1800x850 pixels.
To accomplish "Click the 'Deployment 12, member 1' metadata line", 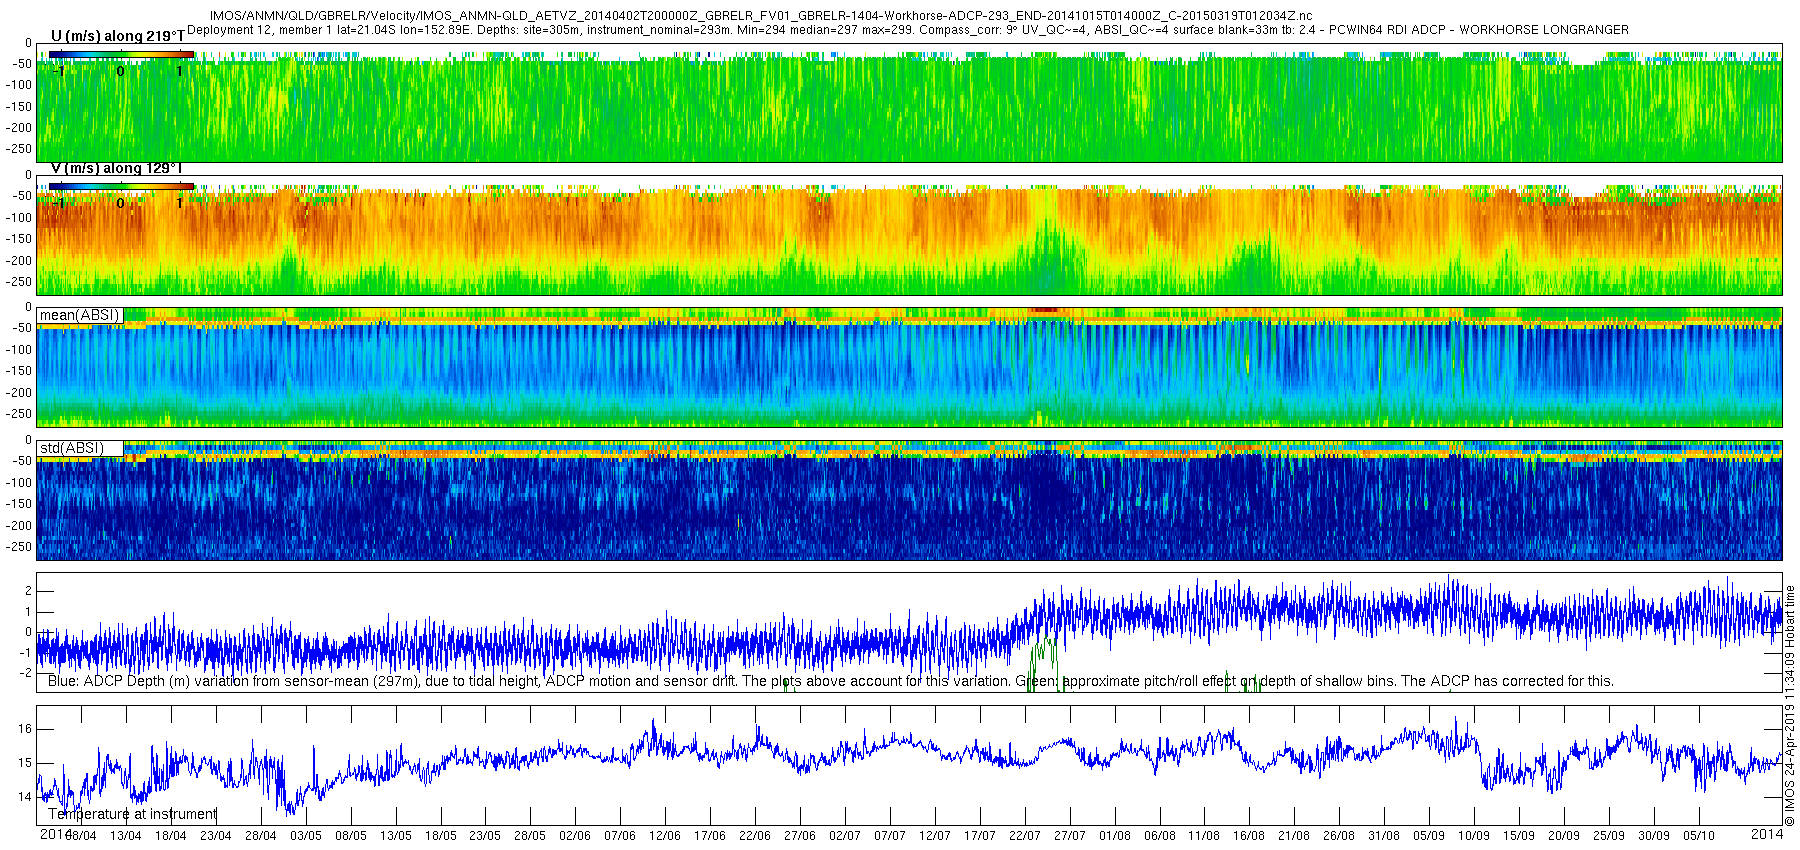I will [908, 30].
